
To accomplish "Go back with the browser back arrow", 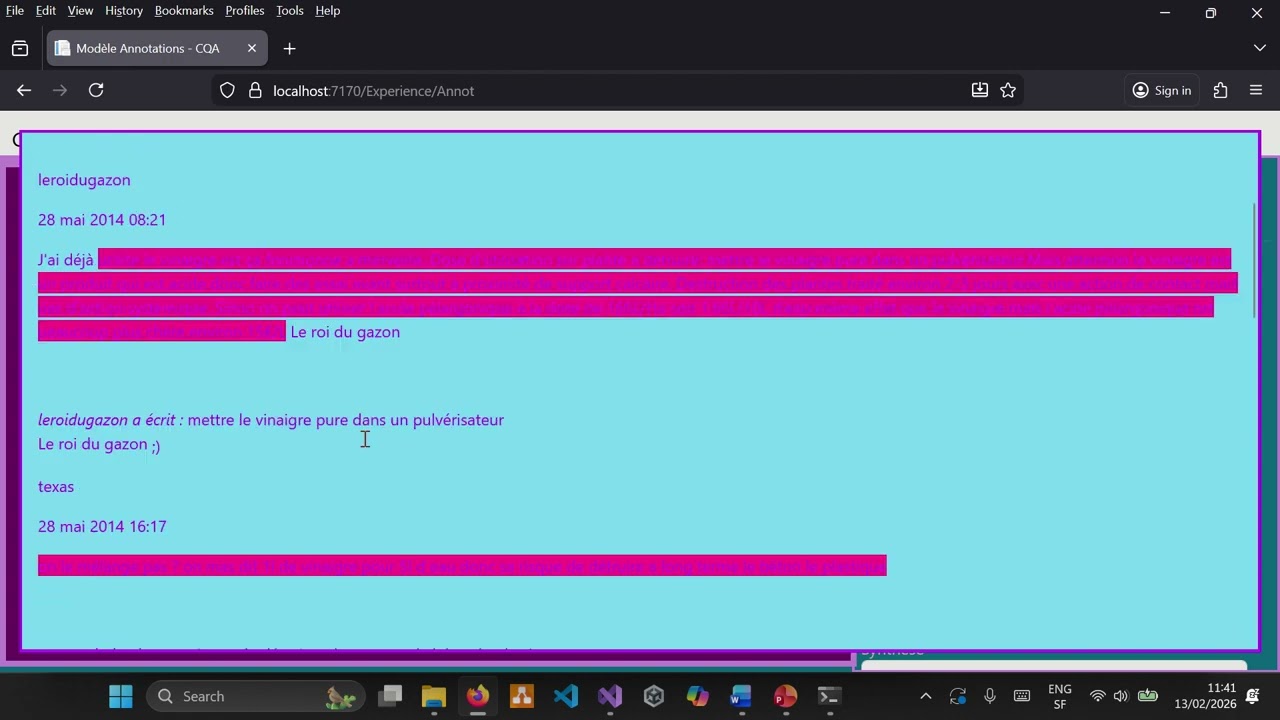I will (x=24, y=90).
